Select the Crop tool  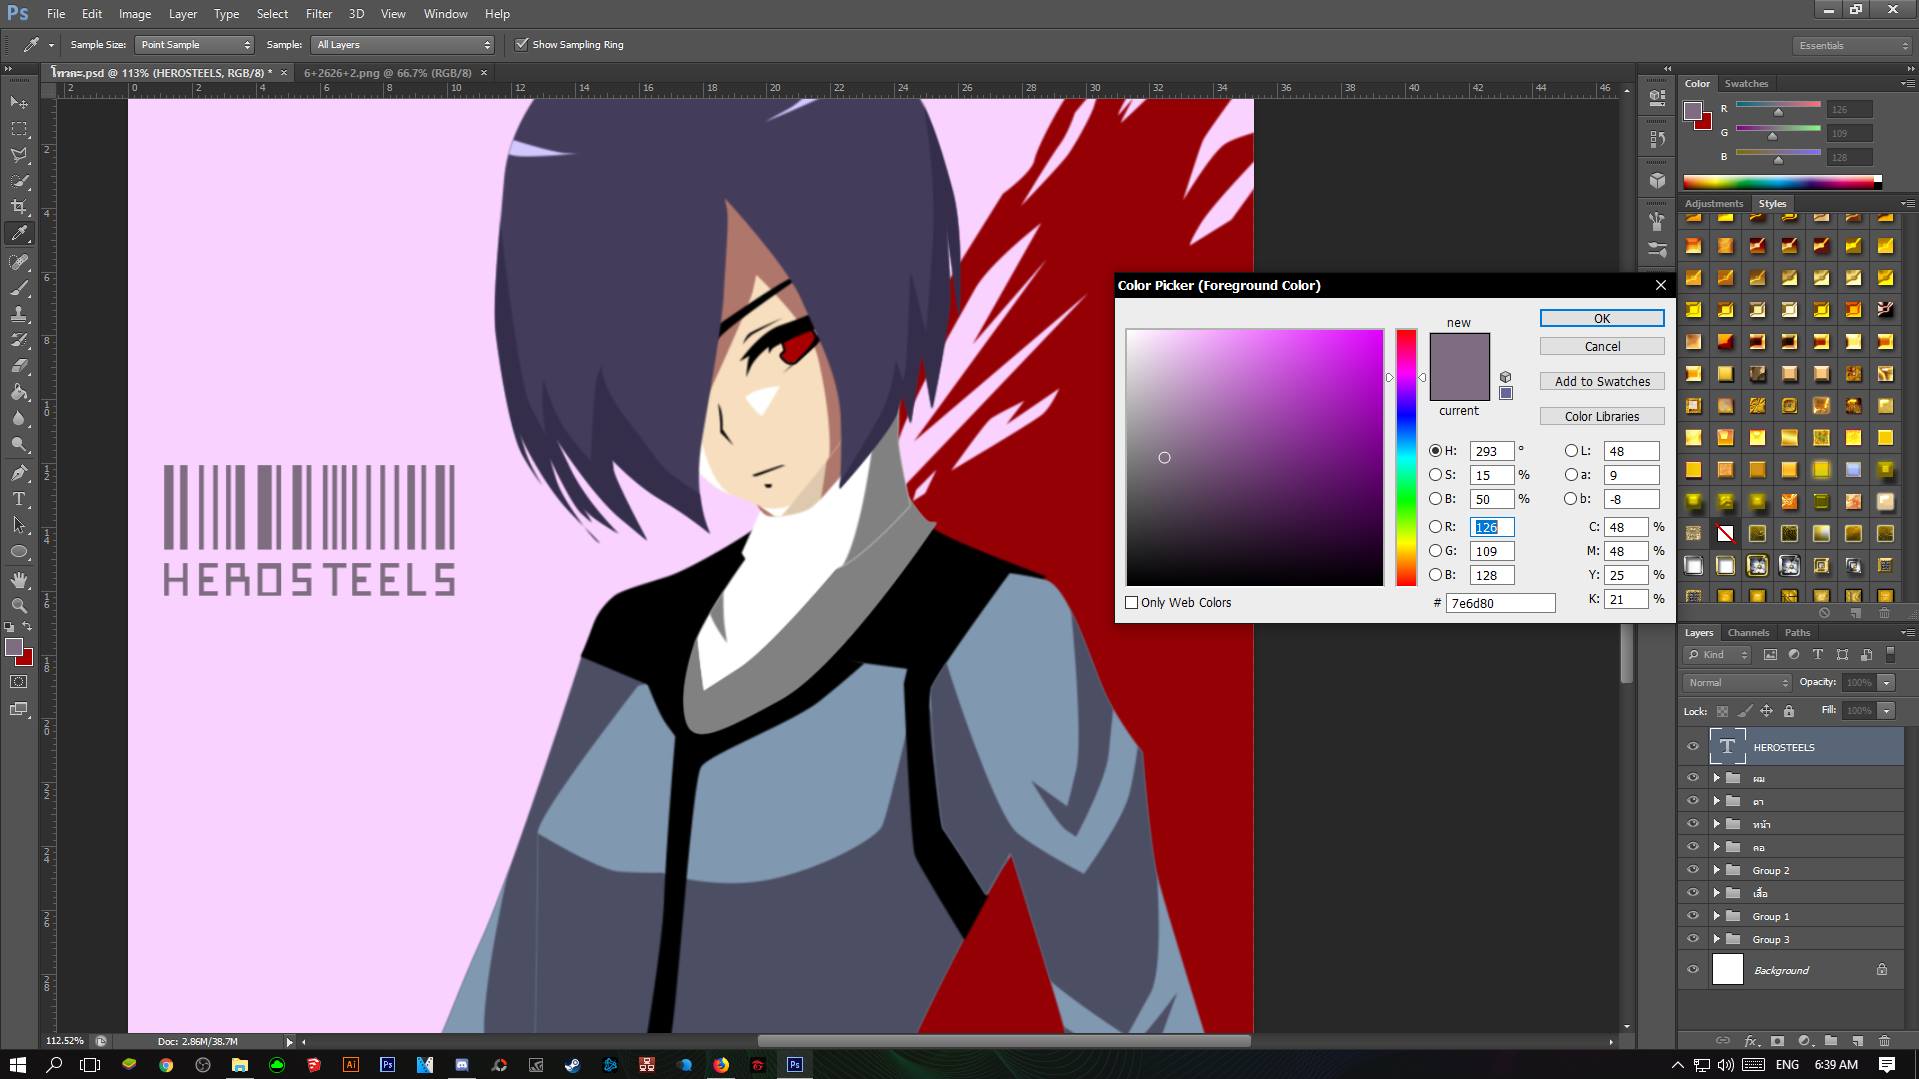tap(19, 207)
